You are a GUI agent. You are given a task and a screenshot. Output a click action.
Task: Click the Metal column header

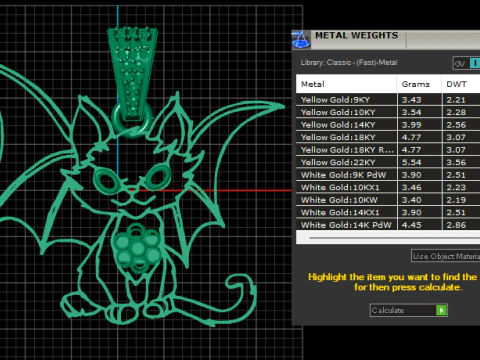click(x=346, y=84)
